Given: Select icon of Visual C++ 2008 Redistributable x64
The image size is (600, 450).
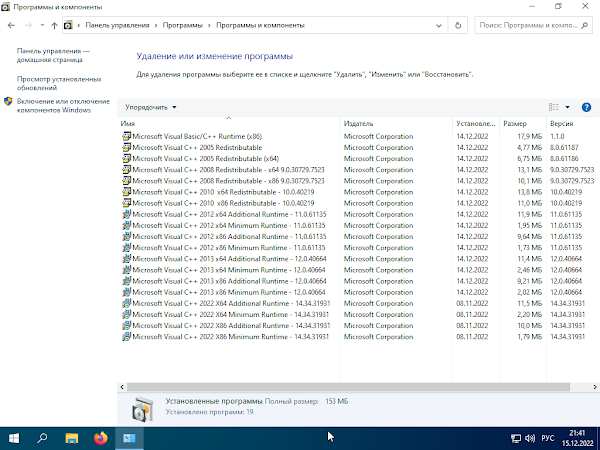Looking at the screenshot, I should [x=126, y=170].
